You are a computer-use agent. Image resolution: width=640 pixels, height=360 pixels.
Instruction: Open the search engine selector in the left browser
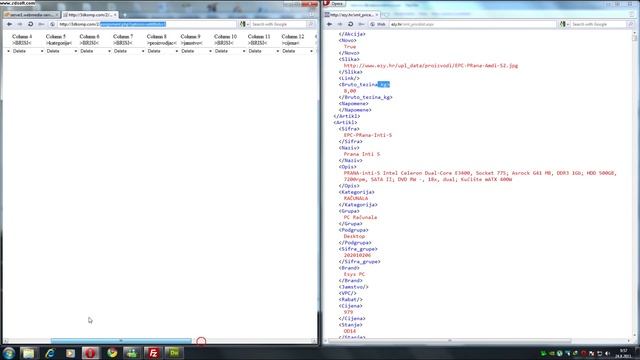click(x=244, y=24)
